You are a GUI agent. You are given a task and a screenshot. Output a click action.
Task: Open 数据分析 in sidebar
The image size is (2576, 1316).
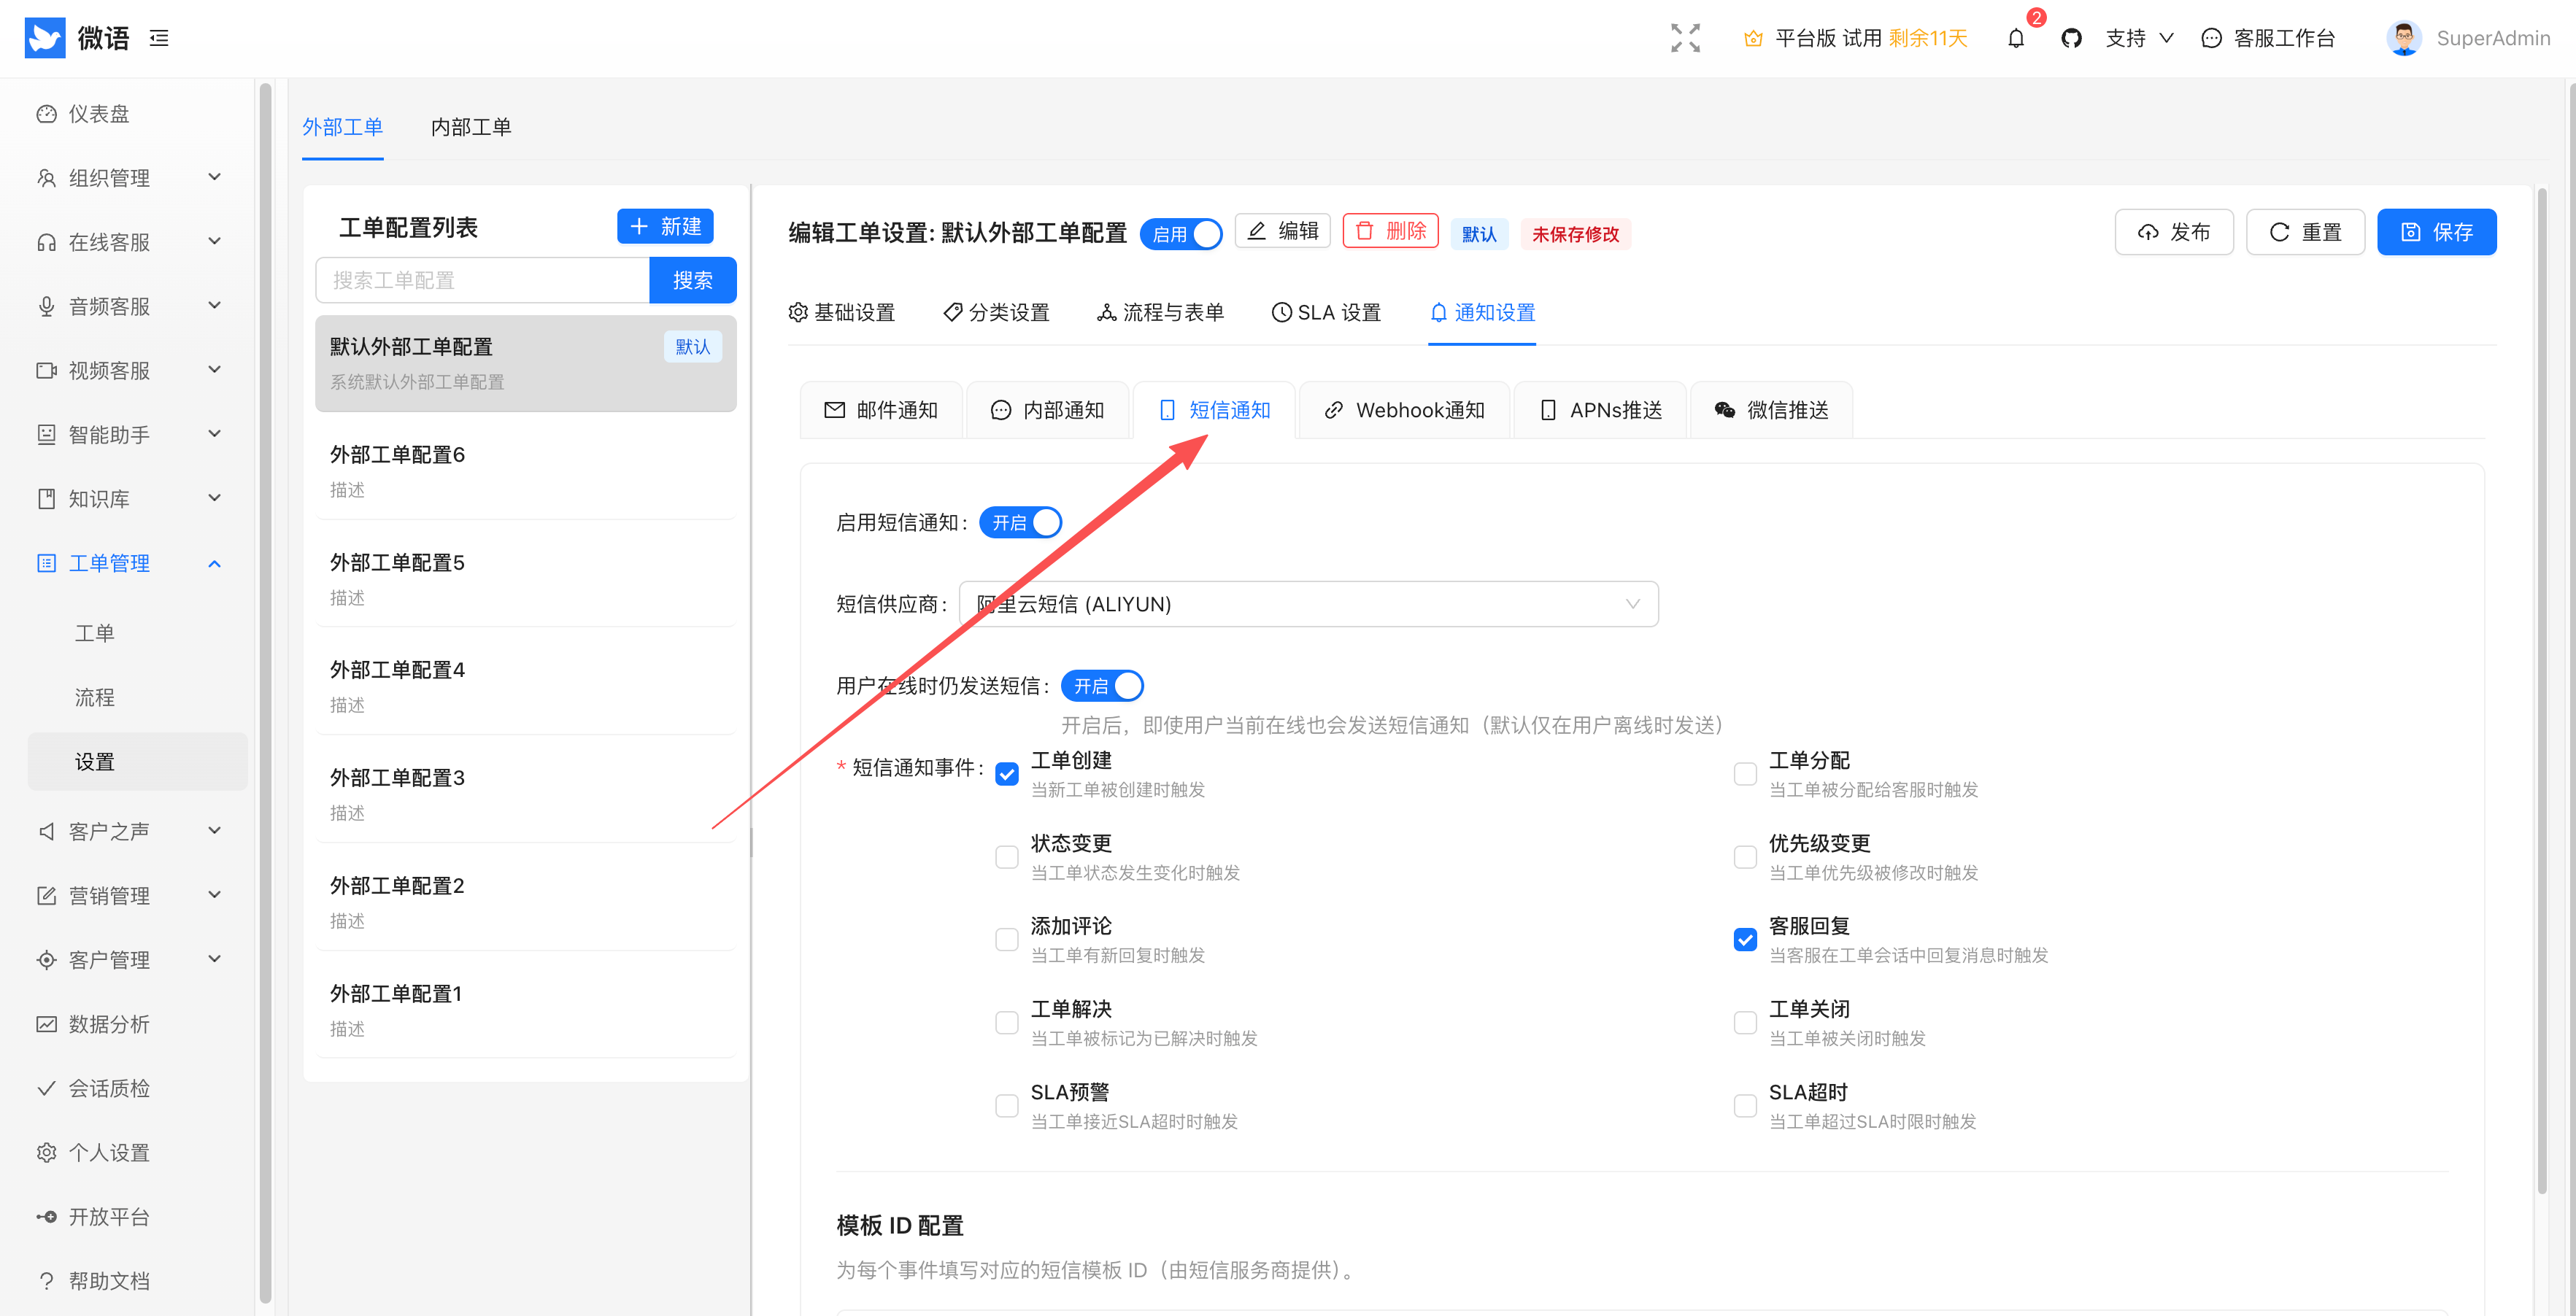tap(108, 1024)
